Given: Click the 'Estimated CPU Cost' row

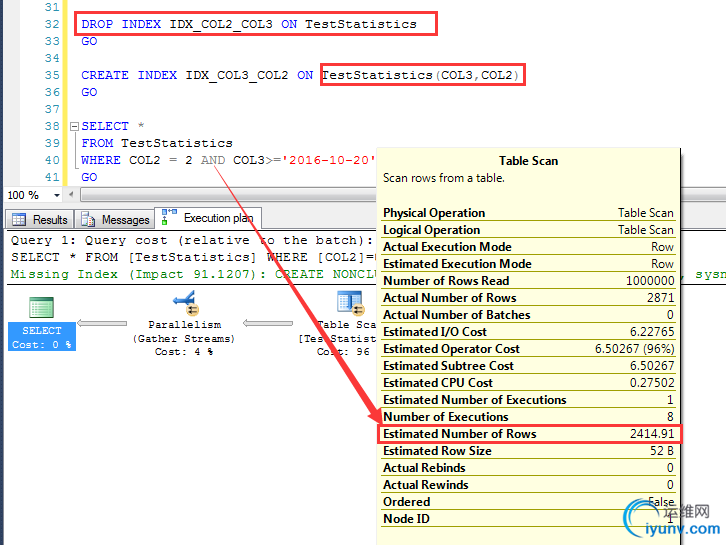Looking at the screenshot, I should click(528, 383).
